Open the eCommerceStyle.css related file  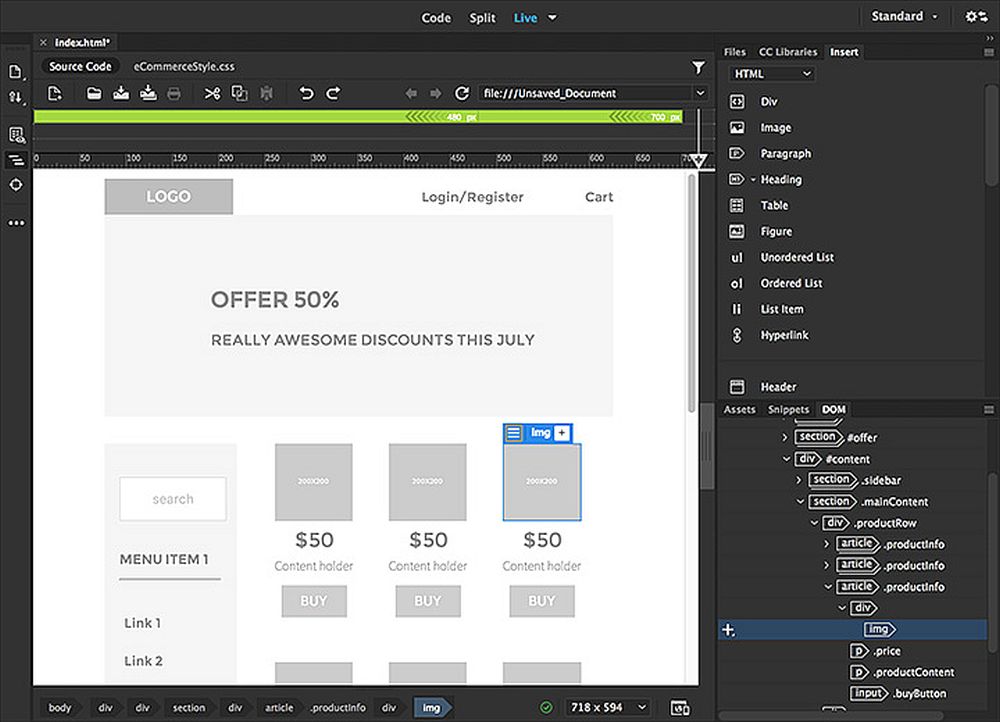(184, 67)
